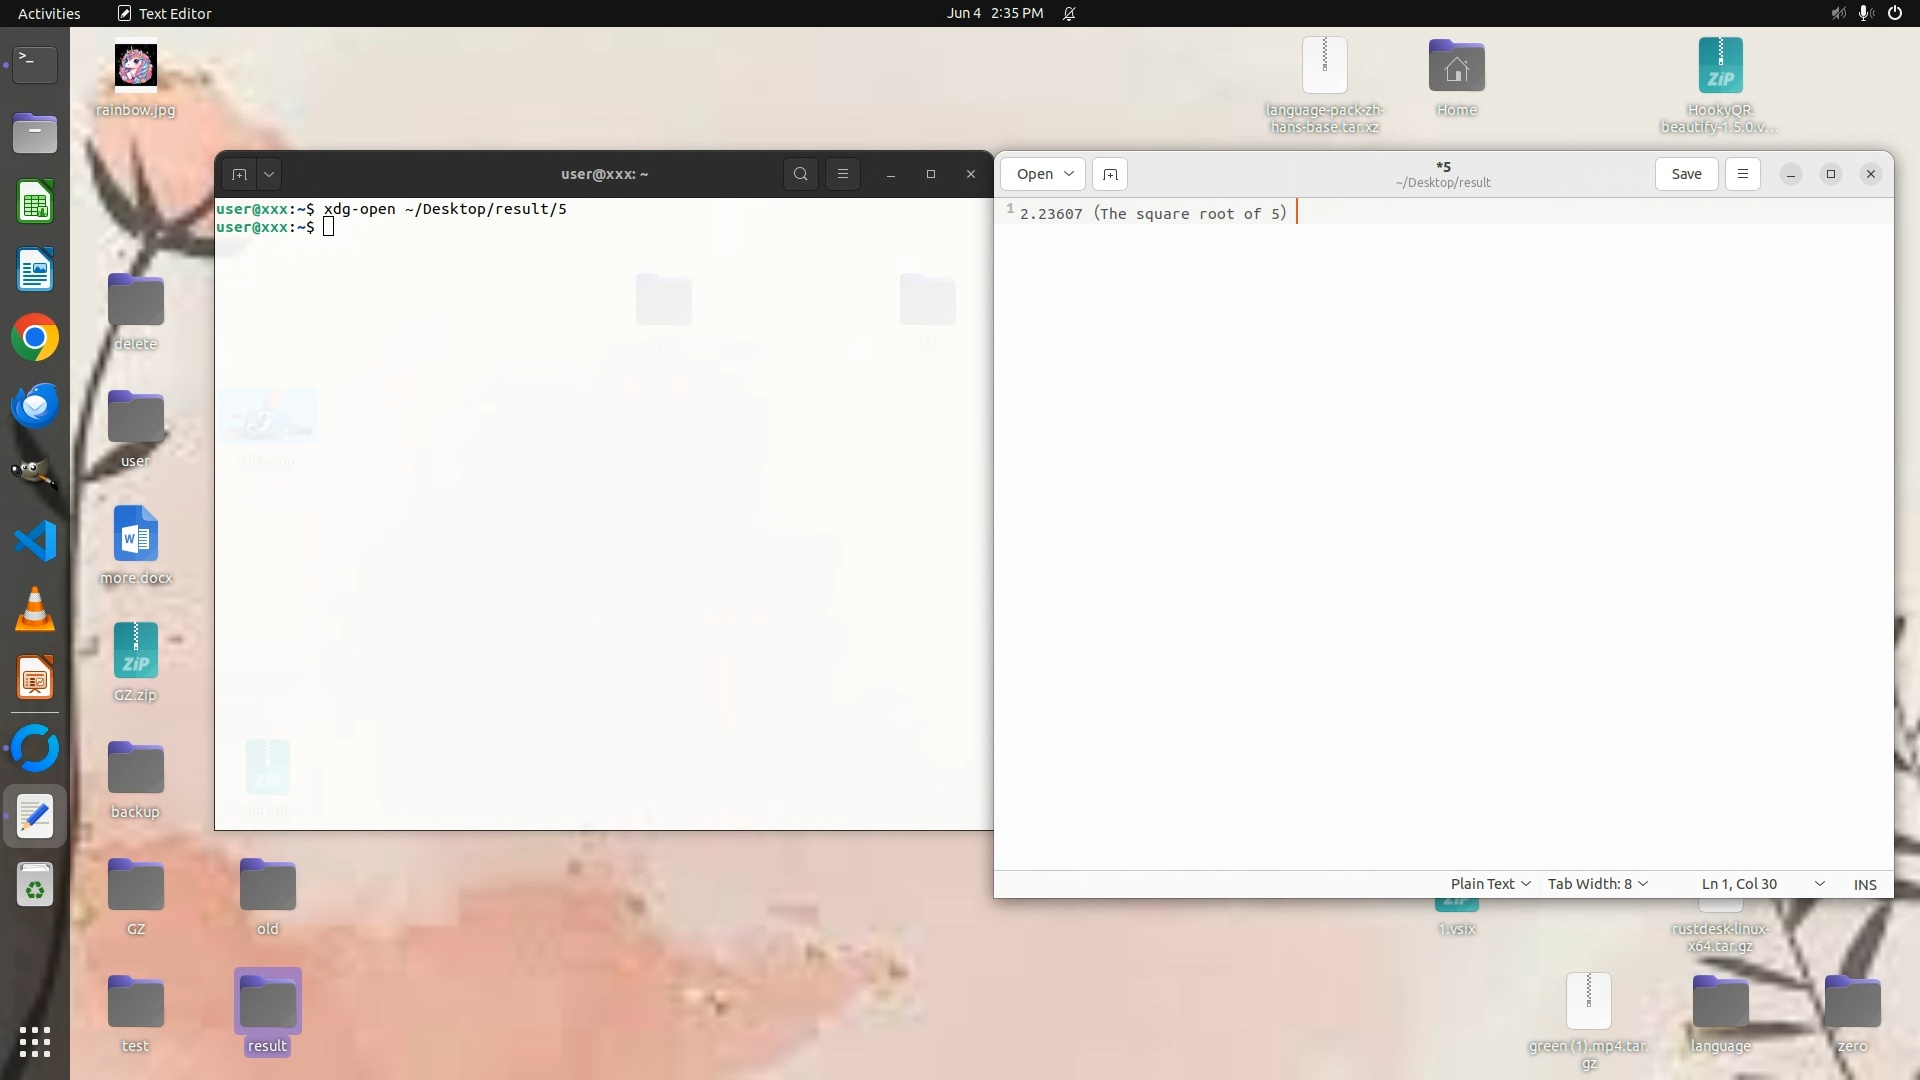
Task: Expand the Tab Width: 8 dropdown
Action: (1597, 884)
